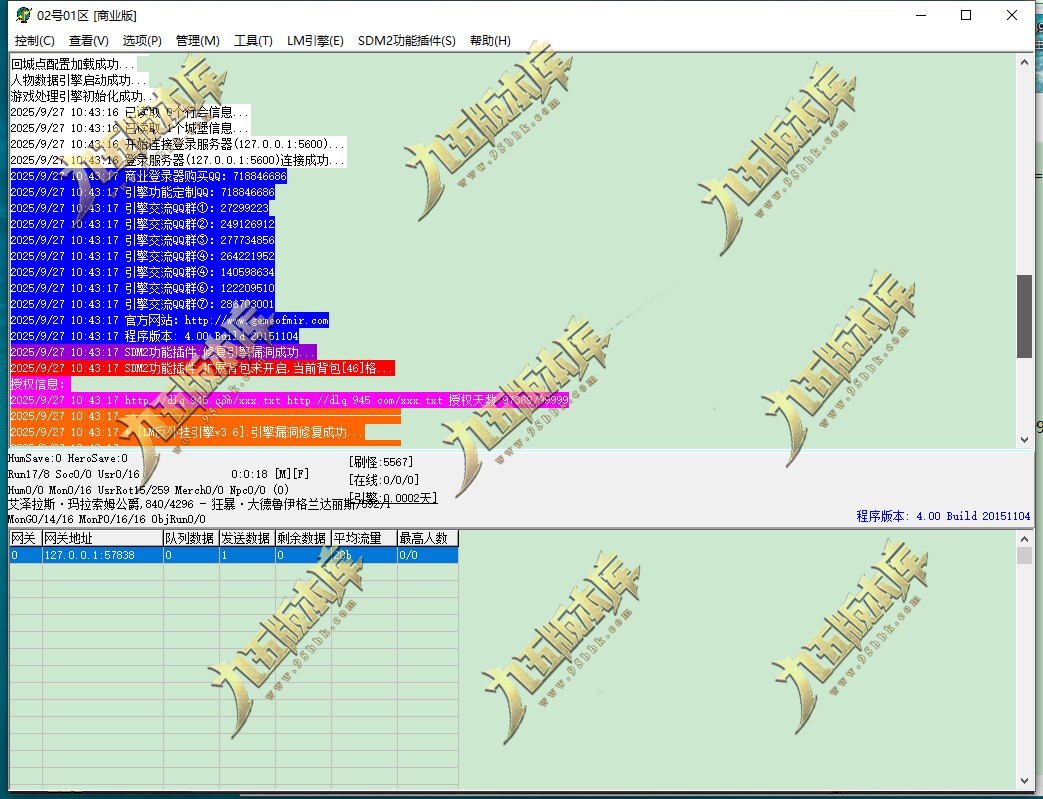Click orange log line LM反外挂引擎v3.6

coord(188,432)
